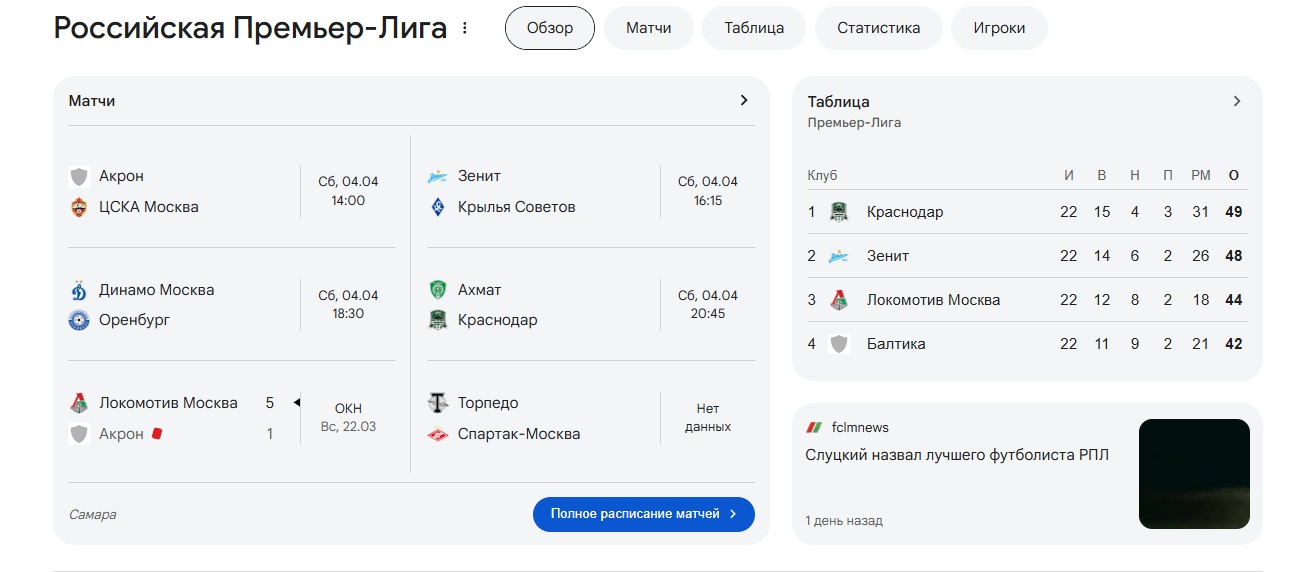Click the Краснодар logo in matches list
This screenshot has height=572, width=1300.
pos(438,320)
